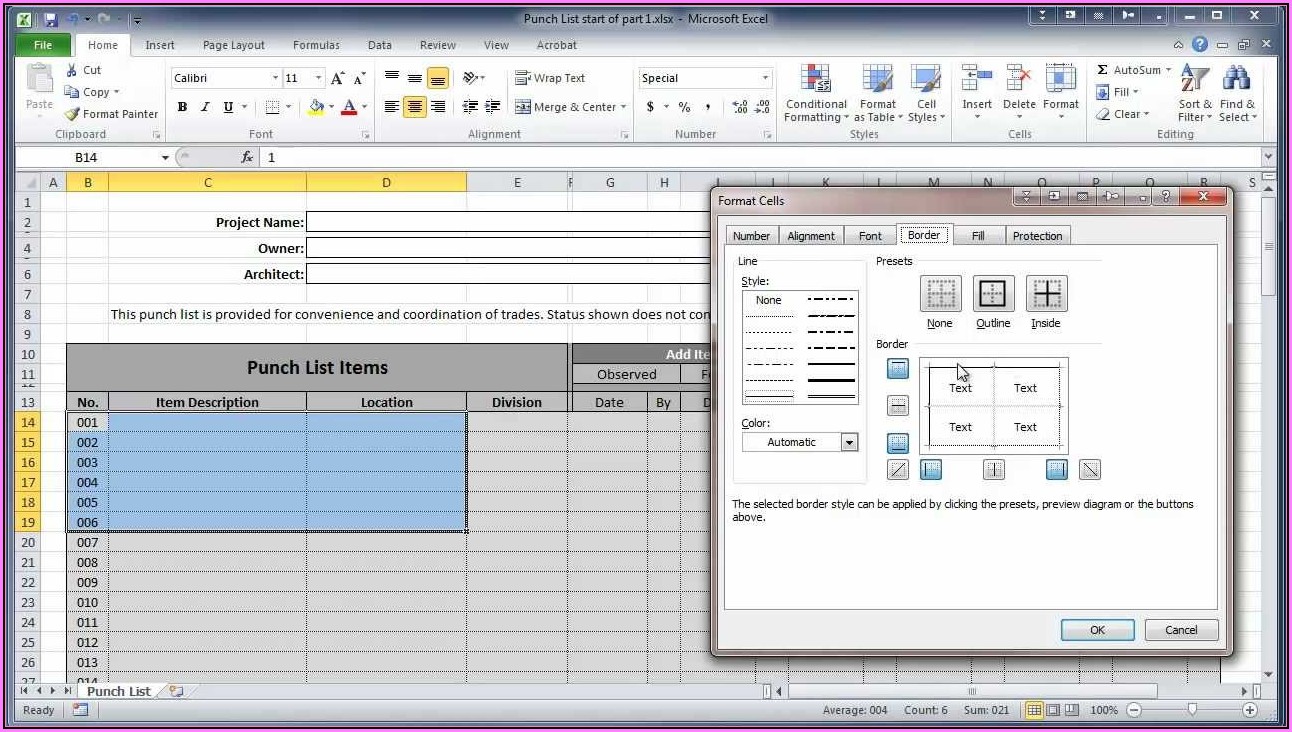Open the Page Layout ribbon tab
1292x732 pixels.
point(233,45)
